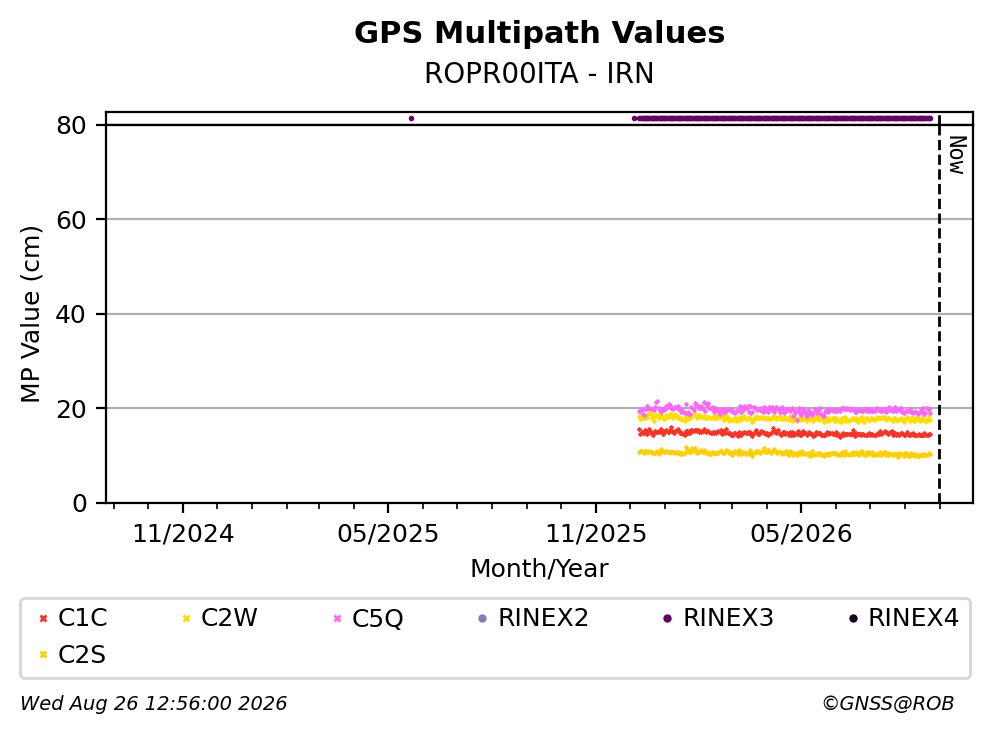Click the isolated RINEX3 dot near 05/2025
Viewport: 993px width, 734px height.
point(411,118)
